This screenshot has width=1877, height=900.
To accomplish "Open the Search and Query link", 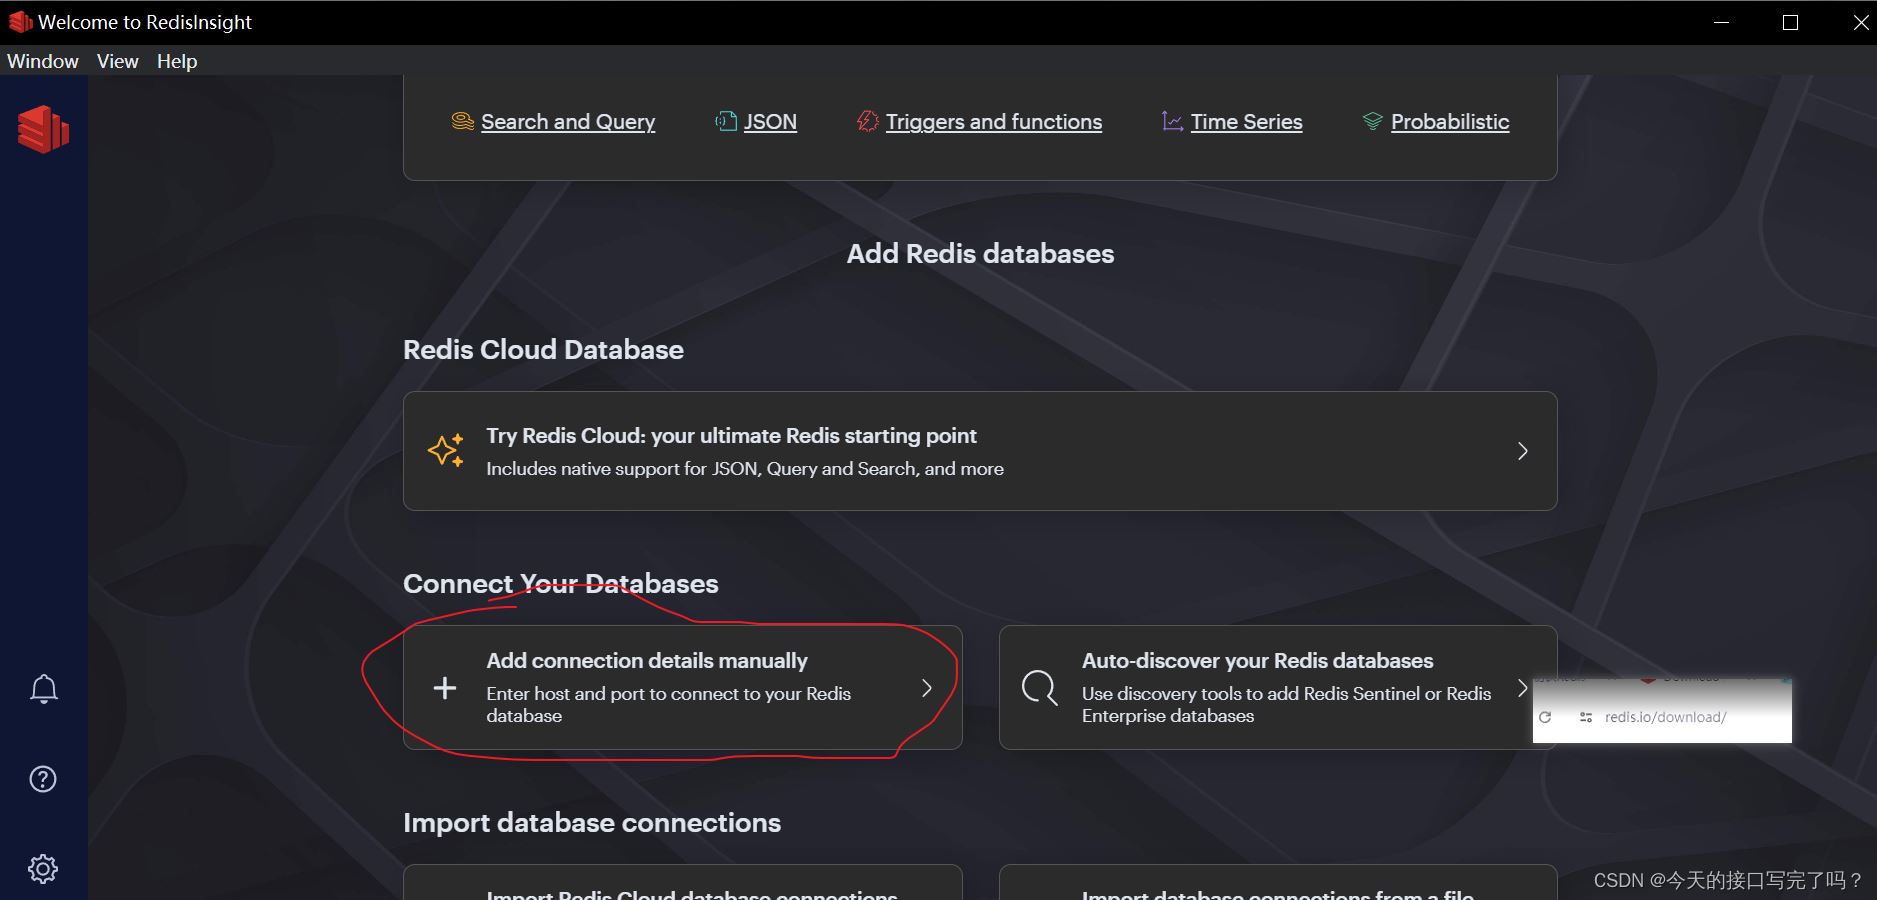I will coord(568,122).
